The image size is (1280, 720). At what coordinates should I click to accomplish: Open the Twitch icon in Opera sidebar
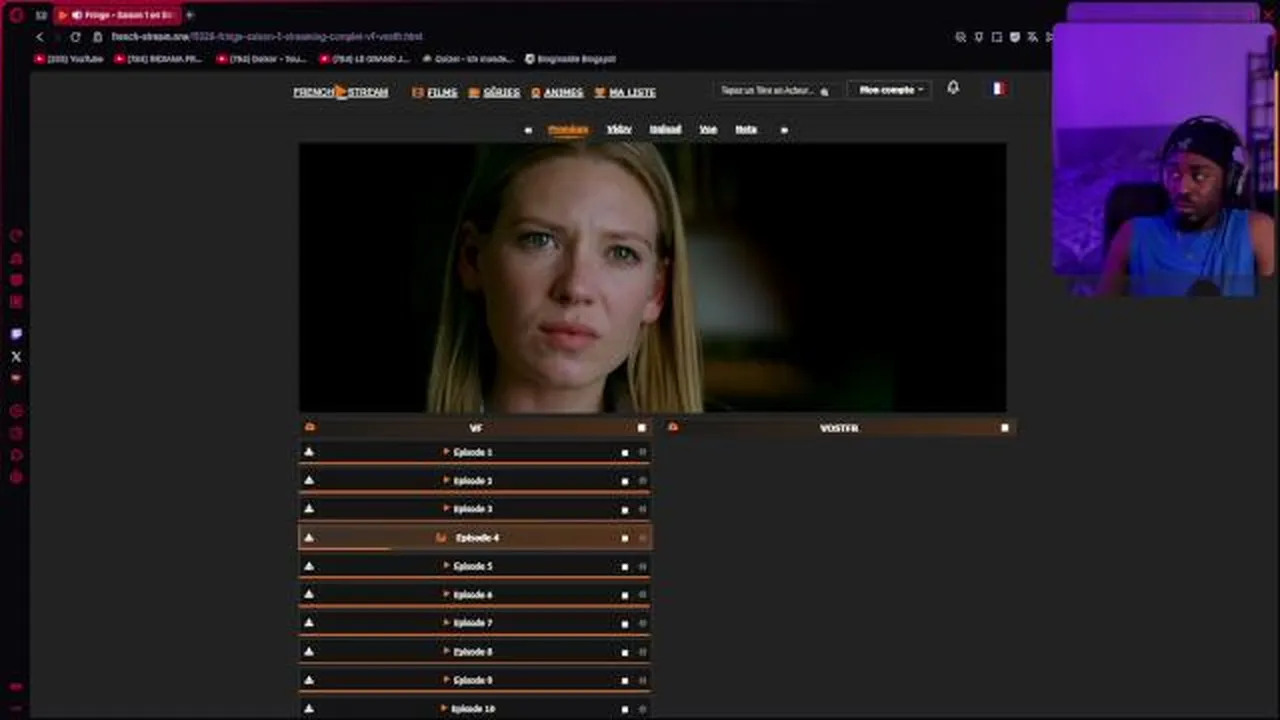pyautogui.click(x=16, y=334)
